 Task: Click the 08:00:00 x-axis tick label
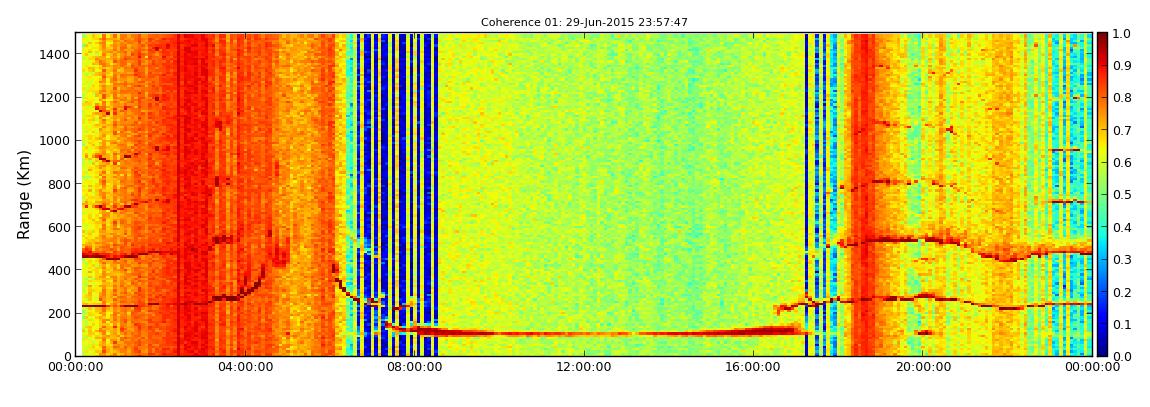click(414, 367)
